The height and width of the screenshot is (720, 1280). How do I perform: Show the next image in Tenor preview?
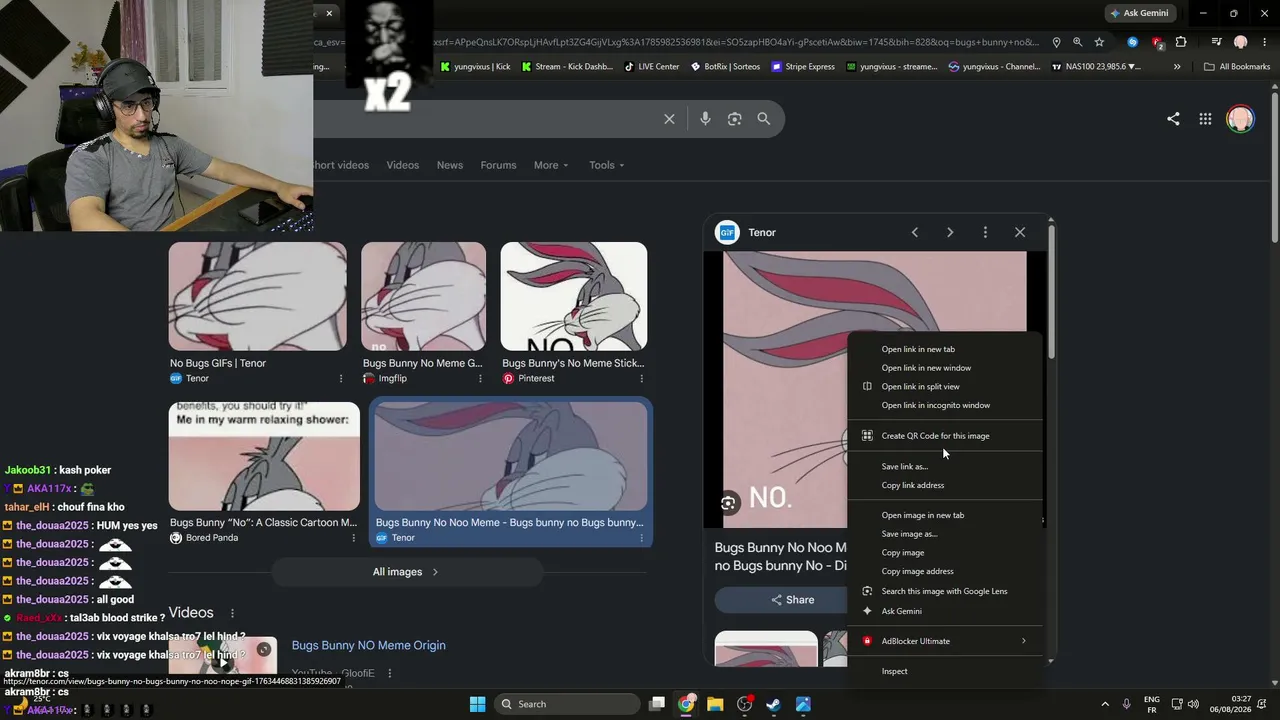pyautogui.click(x=950, y=232)
